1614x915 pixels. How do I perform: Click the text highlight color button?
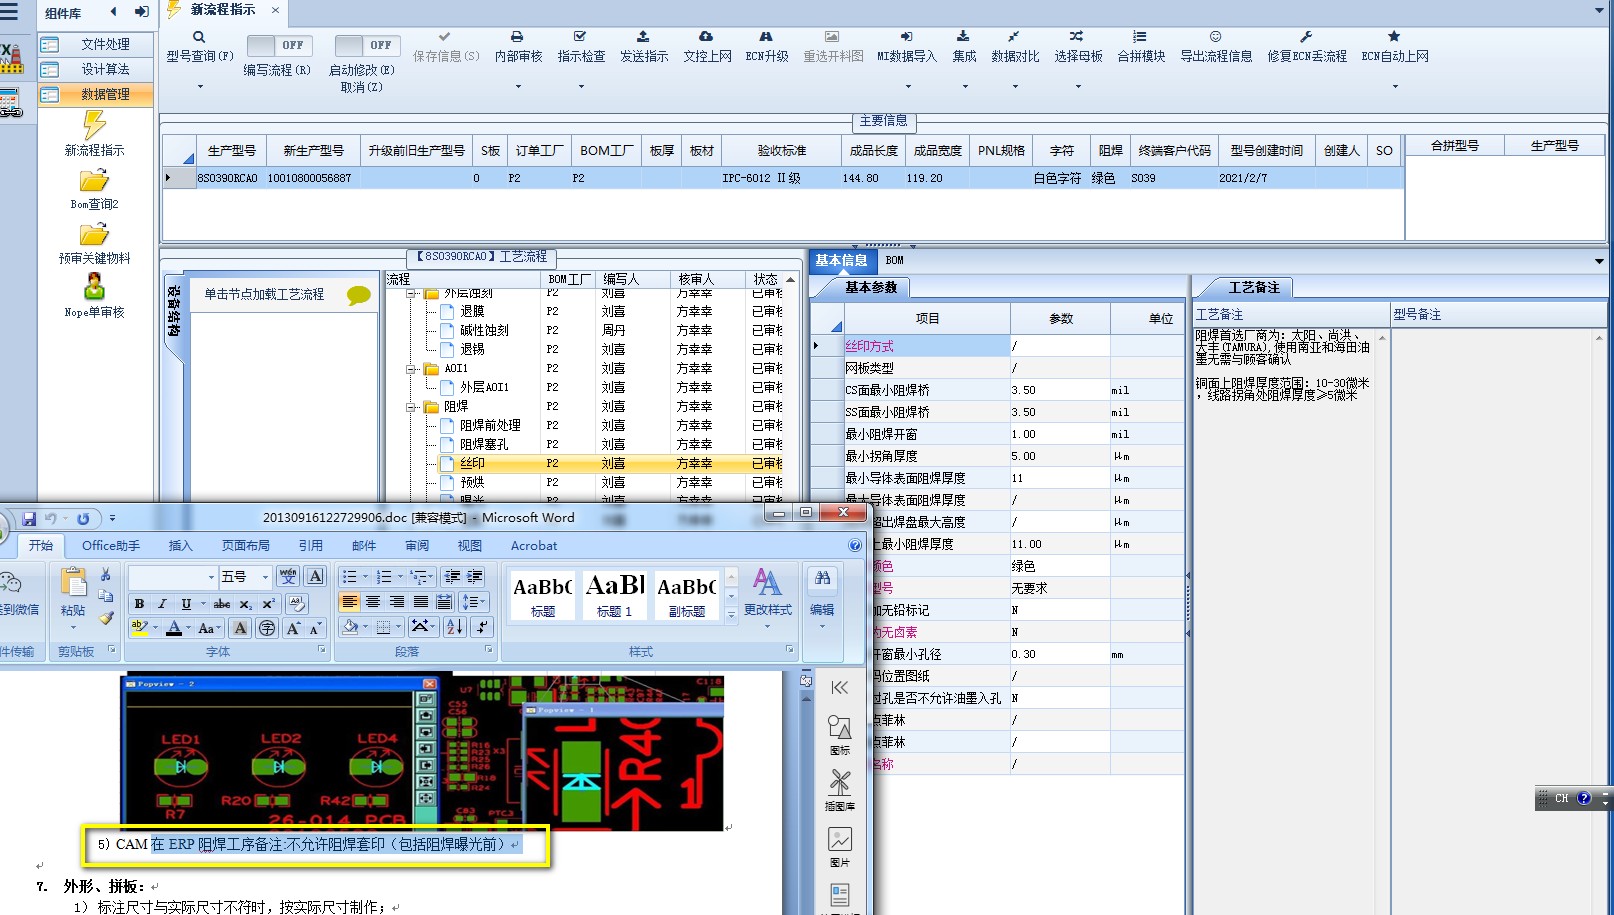140,628
